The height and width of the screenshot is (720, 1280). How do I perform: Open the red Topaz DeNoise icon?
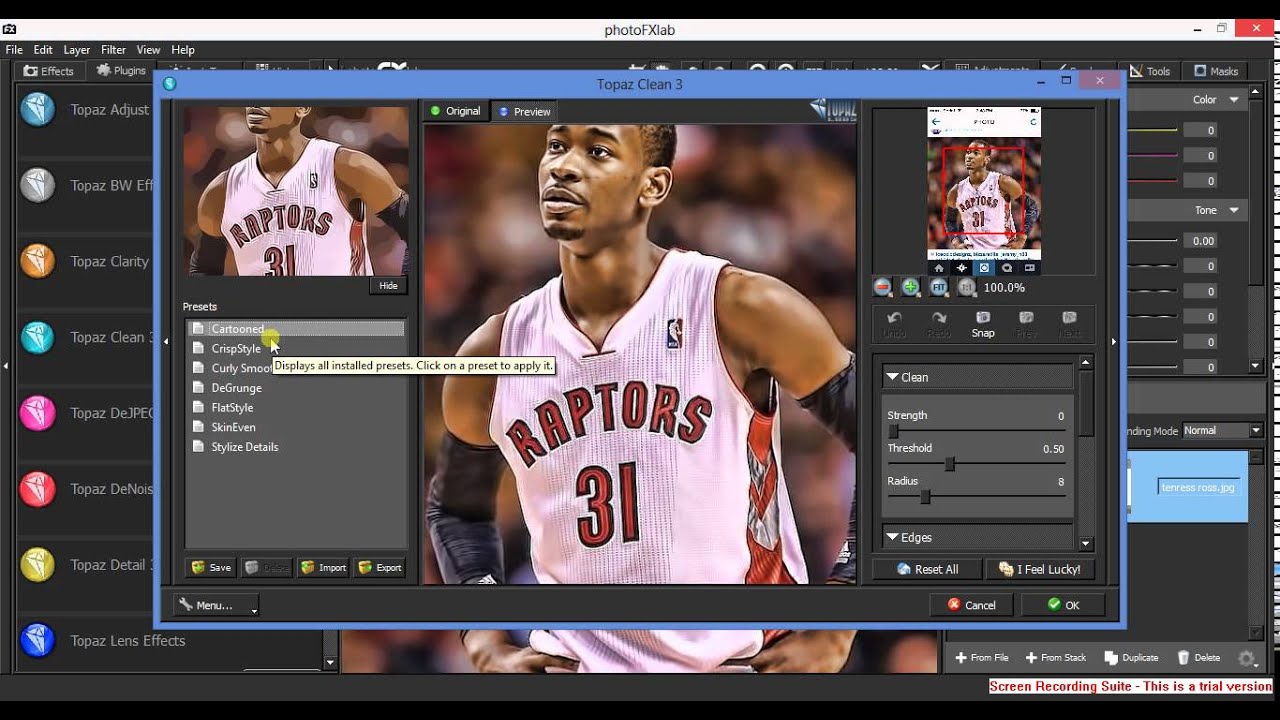tap(38, 489)
